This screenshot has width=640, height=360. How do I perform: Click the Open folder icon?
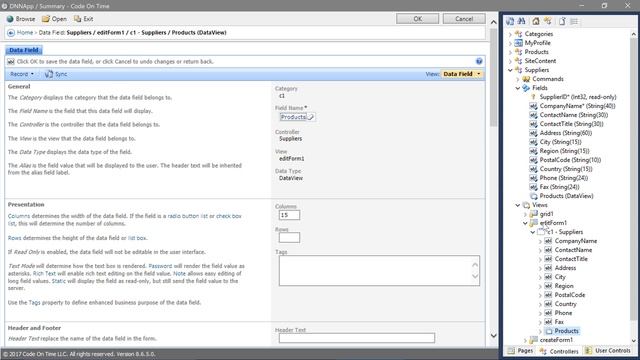46,19
